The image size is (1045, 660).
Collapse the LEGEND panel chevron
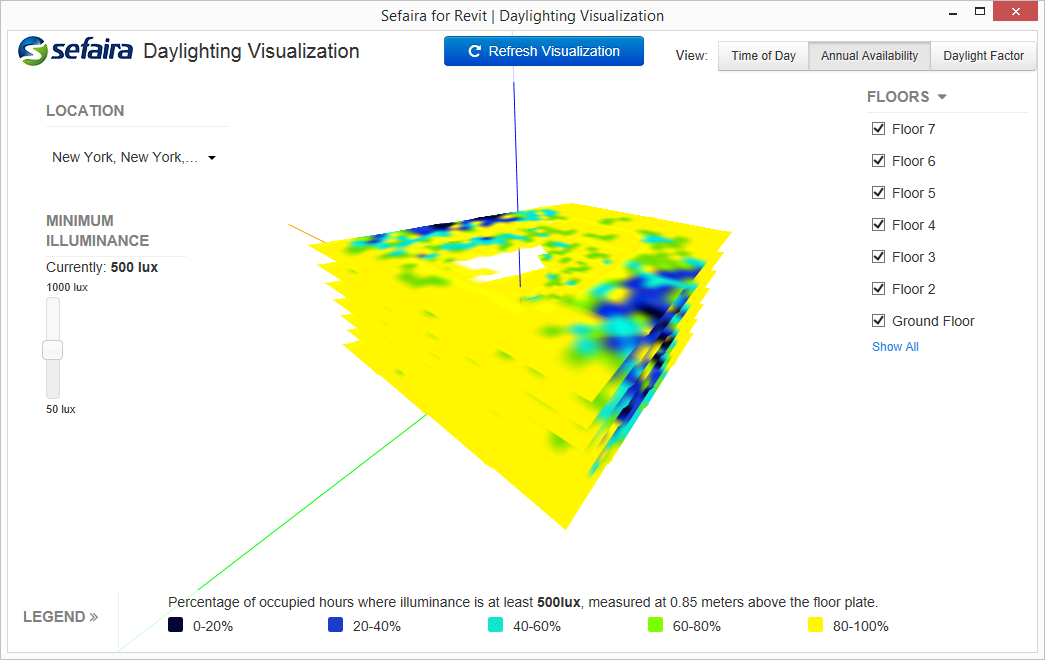pyautogui.click(x=94, y=617)
